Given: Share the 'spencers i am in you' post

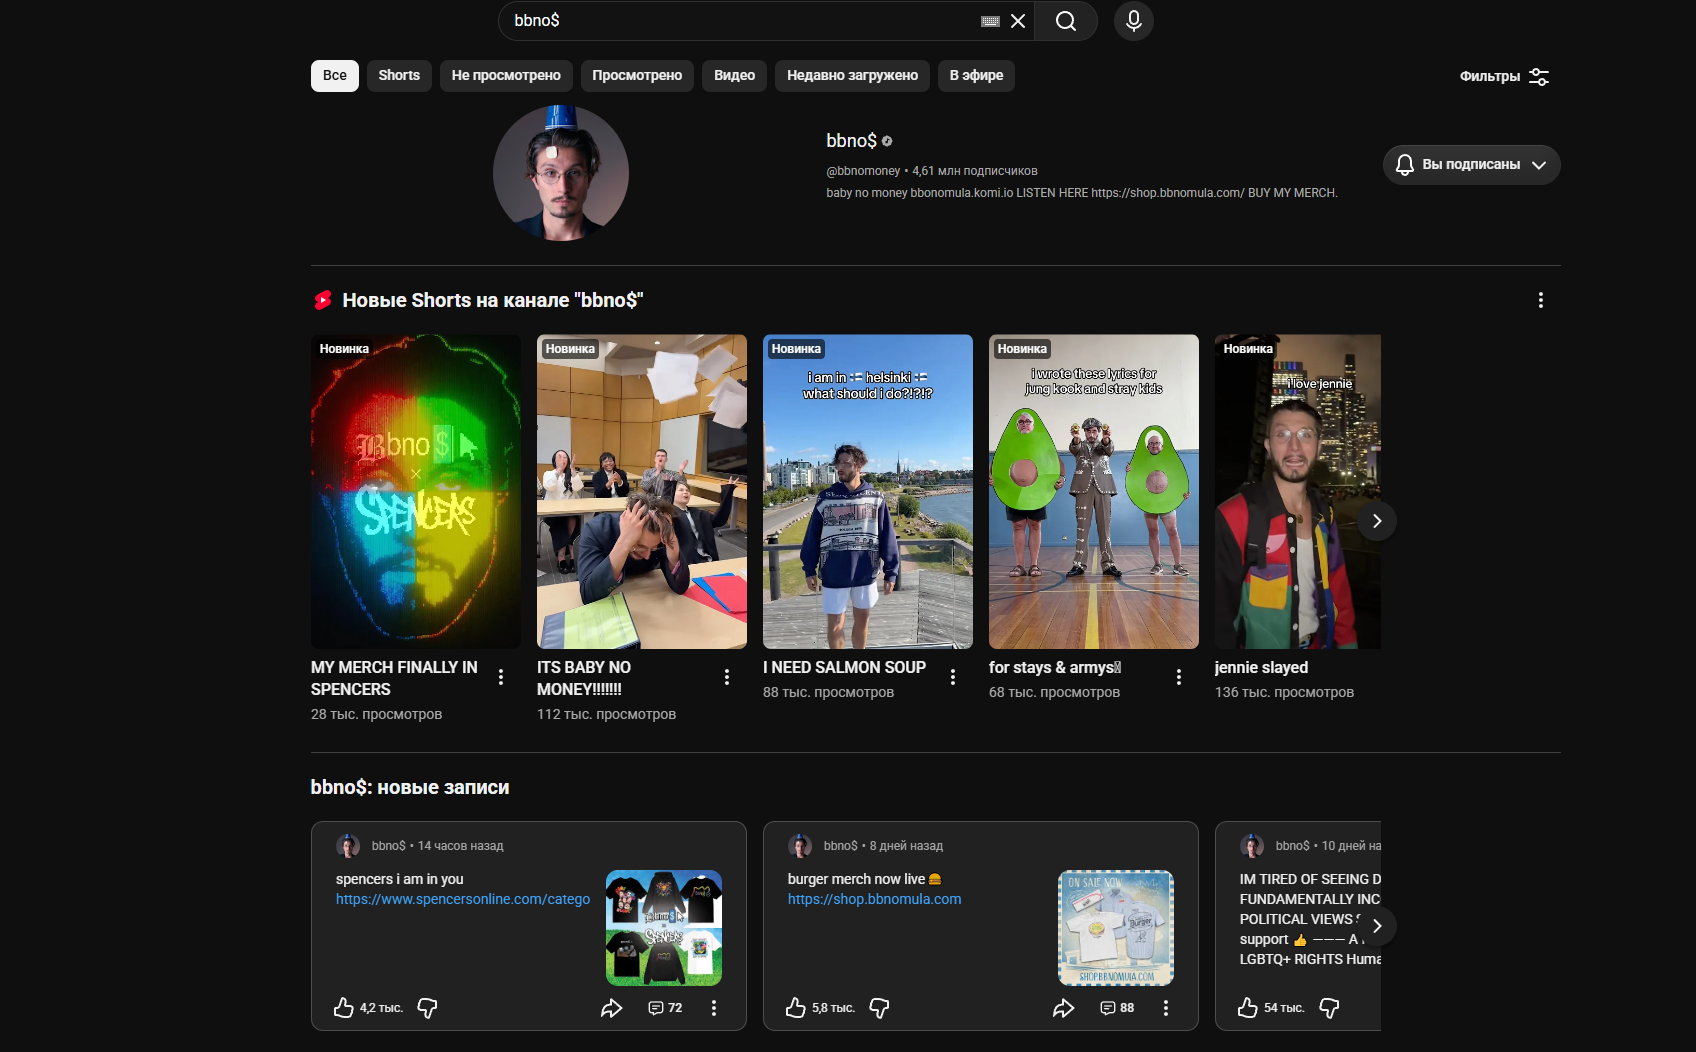Looking at the screenshot, I should [x=612, y=1008].
